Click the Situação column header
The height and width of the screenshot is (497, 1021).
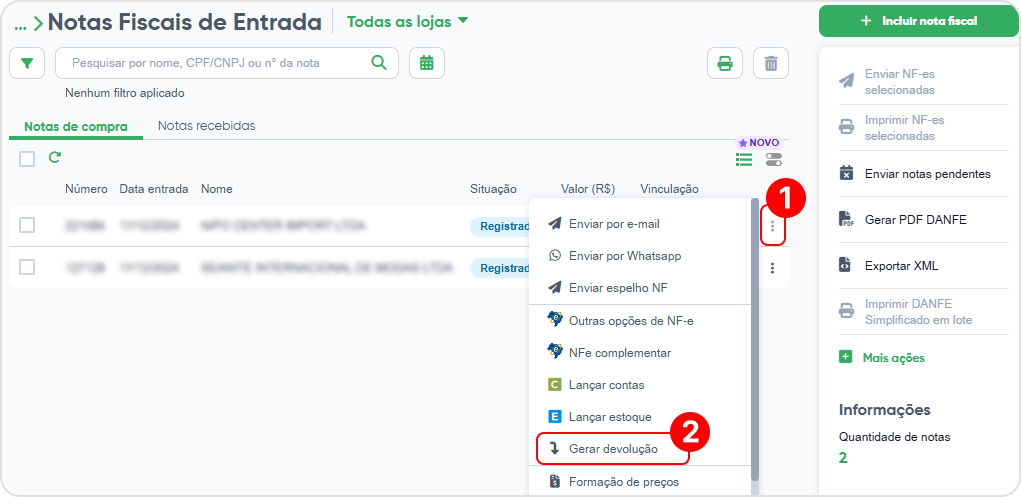[x=493, y=189]
